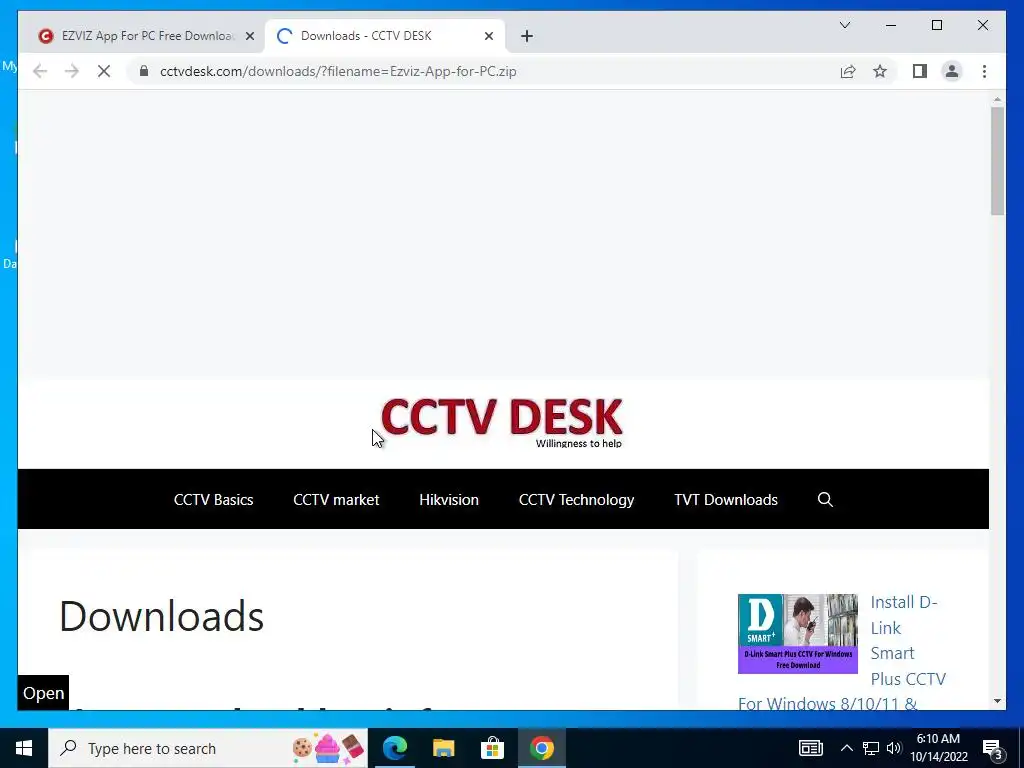Open Chrome three-dot menu
1024x768 pixels.
[x=984, y=71]
